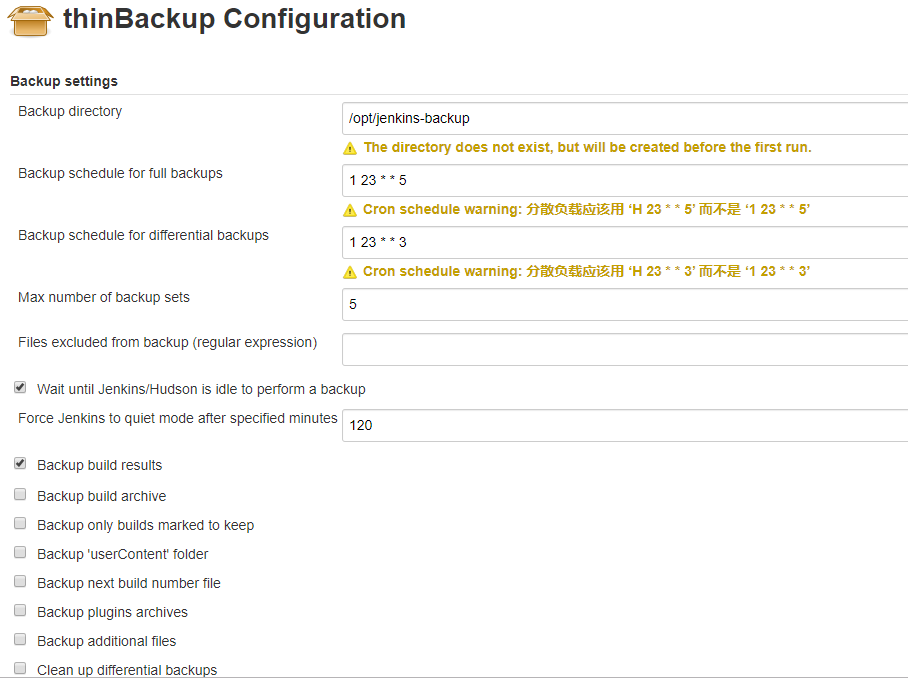Check Backup only builds marked to keep
The image size is (908, 679).
20,523
